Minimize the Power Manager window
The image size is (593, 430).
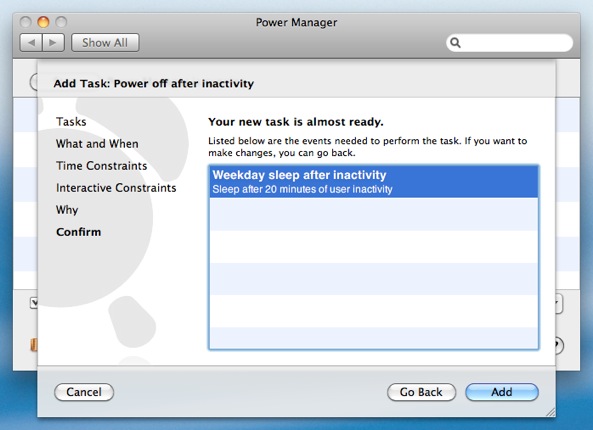43,22
